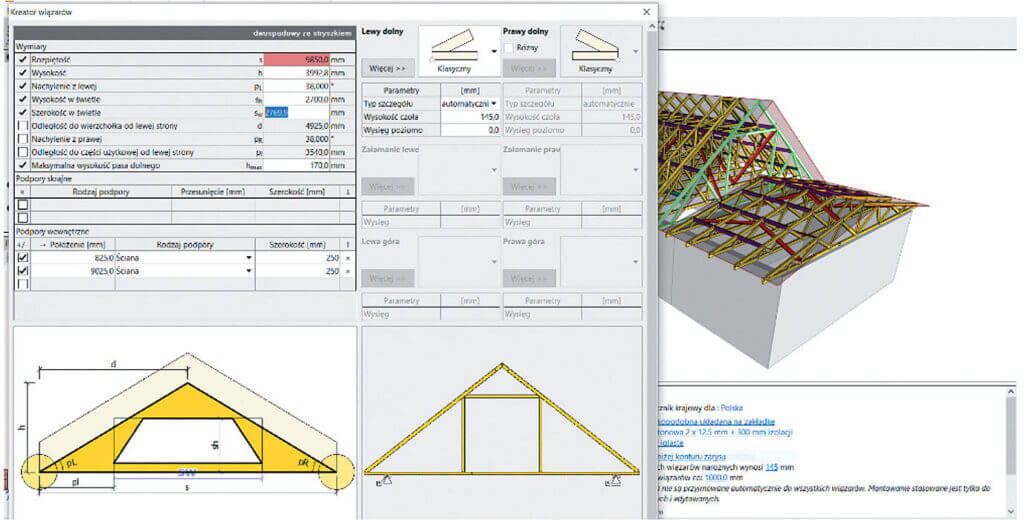Uncheck Nachylenie z lewej

pyautogui.click(x=23, y=86)
